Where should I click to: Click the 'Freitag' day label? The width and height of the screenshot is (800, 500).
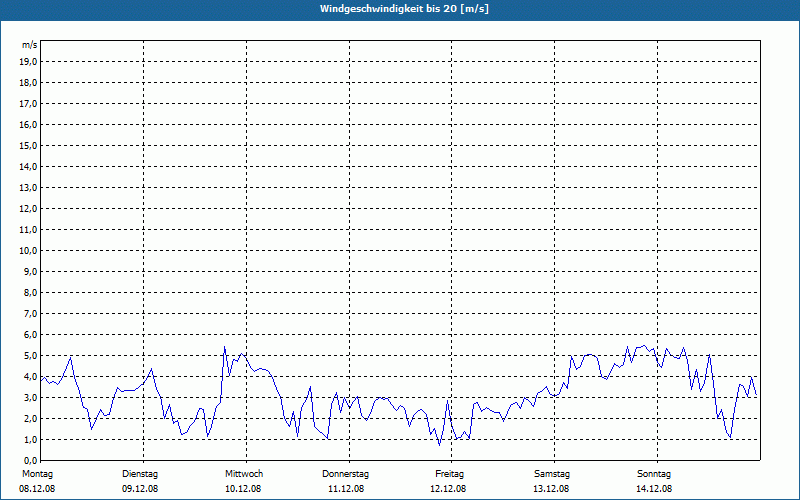tap(449, 474)
